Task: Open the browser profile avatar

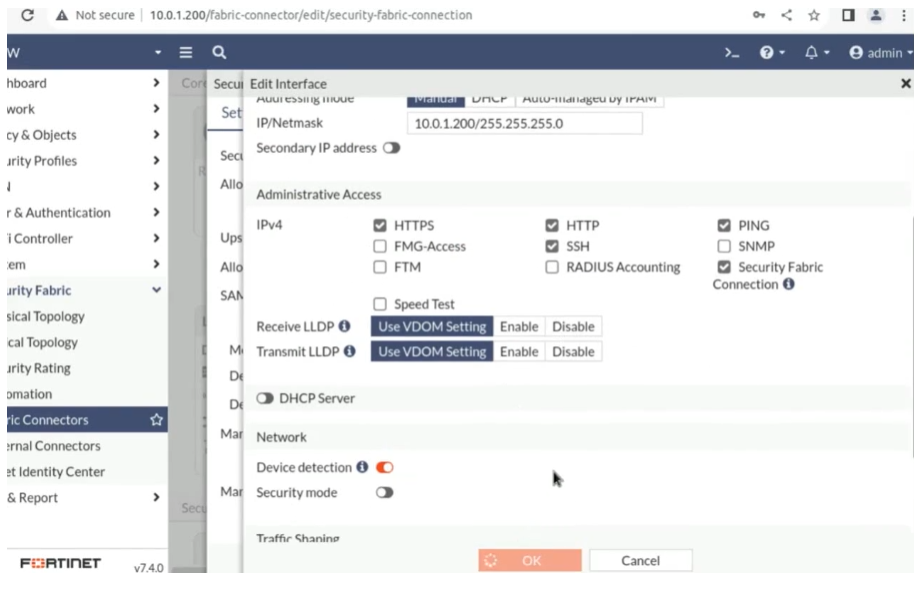Action: tap(876, 15)
